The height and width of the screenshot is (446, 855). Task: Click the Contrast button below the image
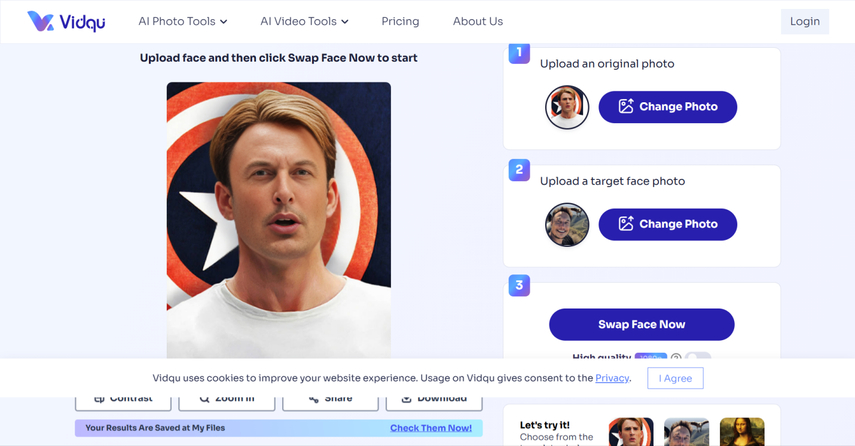point(123,404)
